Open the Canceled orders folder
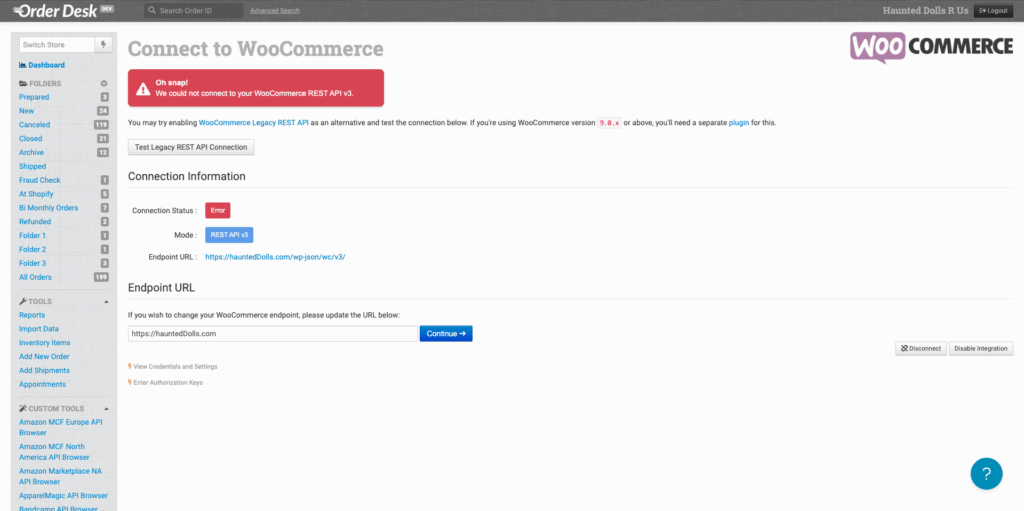 pyautogui.click(x=34, y=125)
